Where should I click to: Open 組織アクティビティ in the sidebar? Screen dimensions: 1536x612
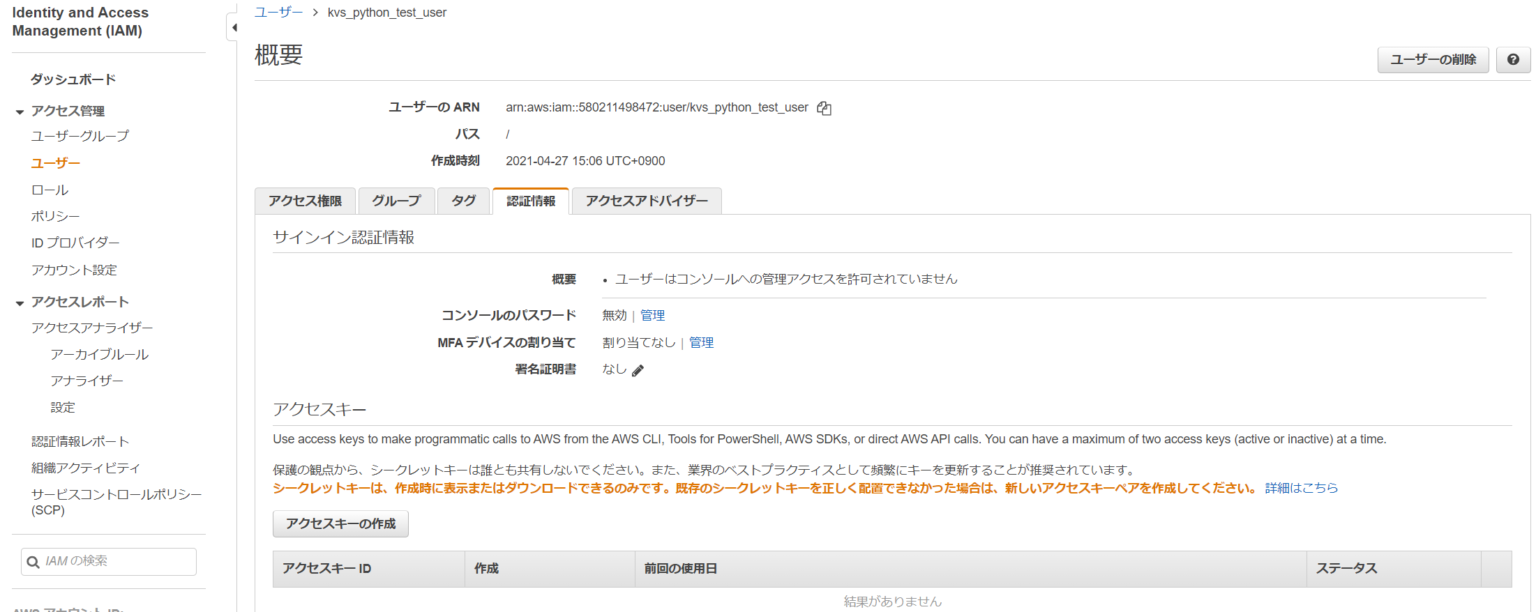(x=86, y=468)
